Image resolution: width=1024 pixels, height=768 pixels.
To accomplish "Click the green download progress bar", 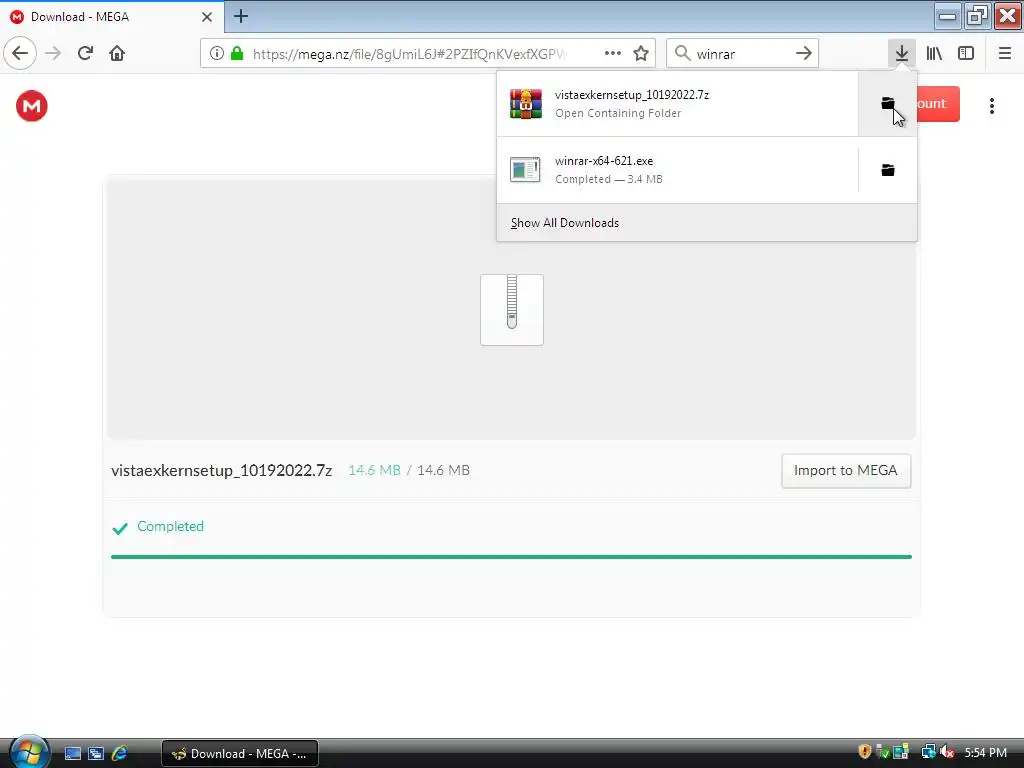I will (511, 557).
